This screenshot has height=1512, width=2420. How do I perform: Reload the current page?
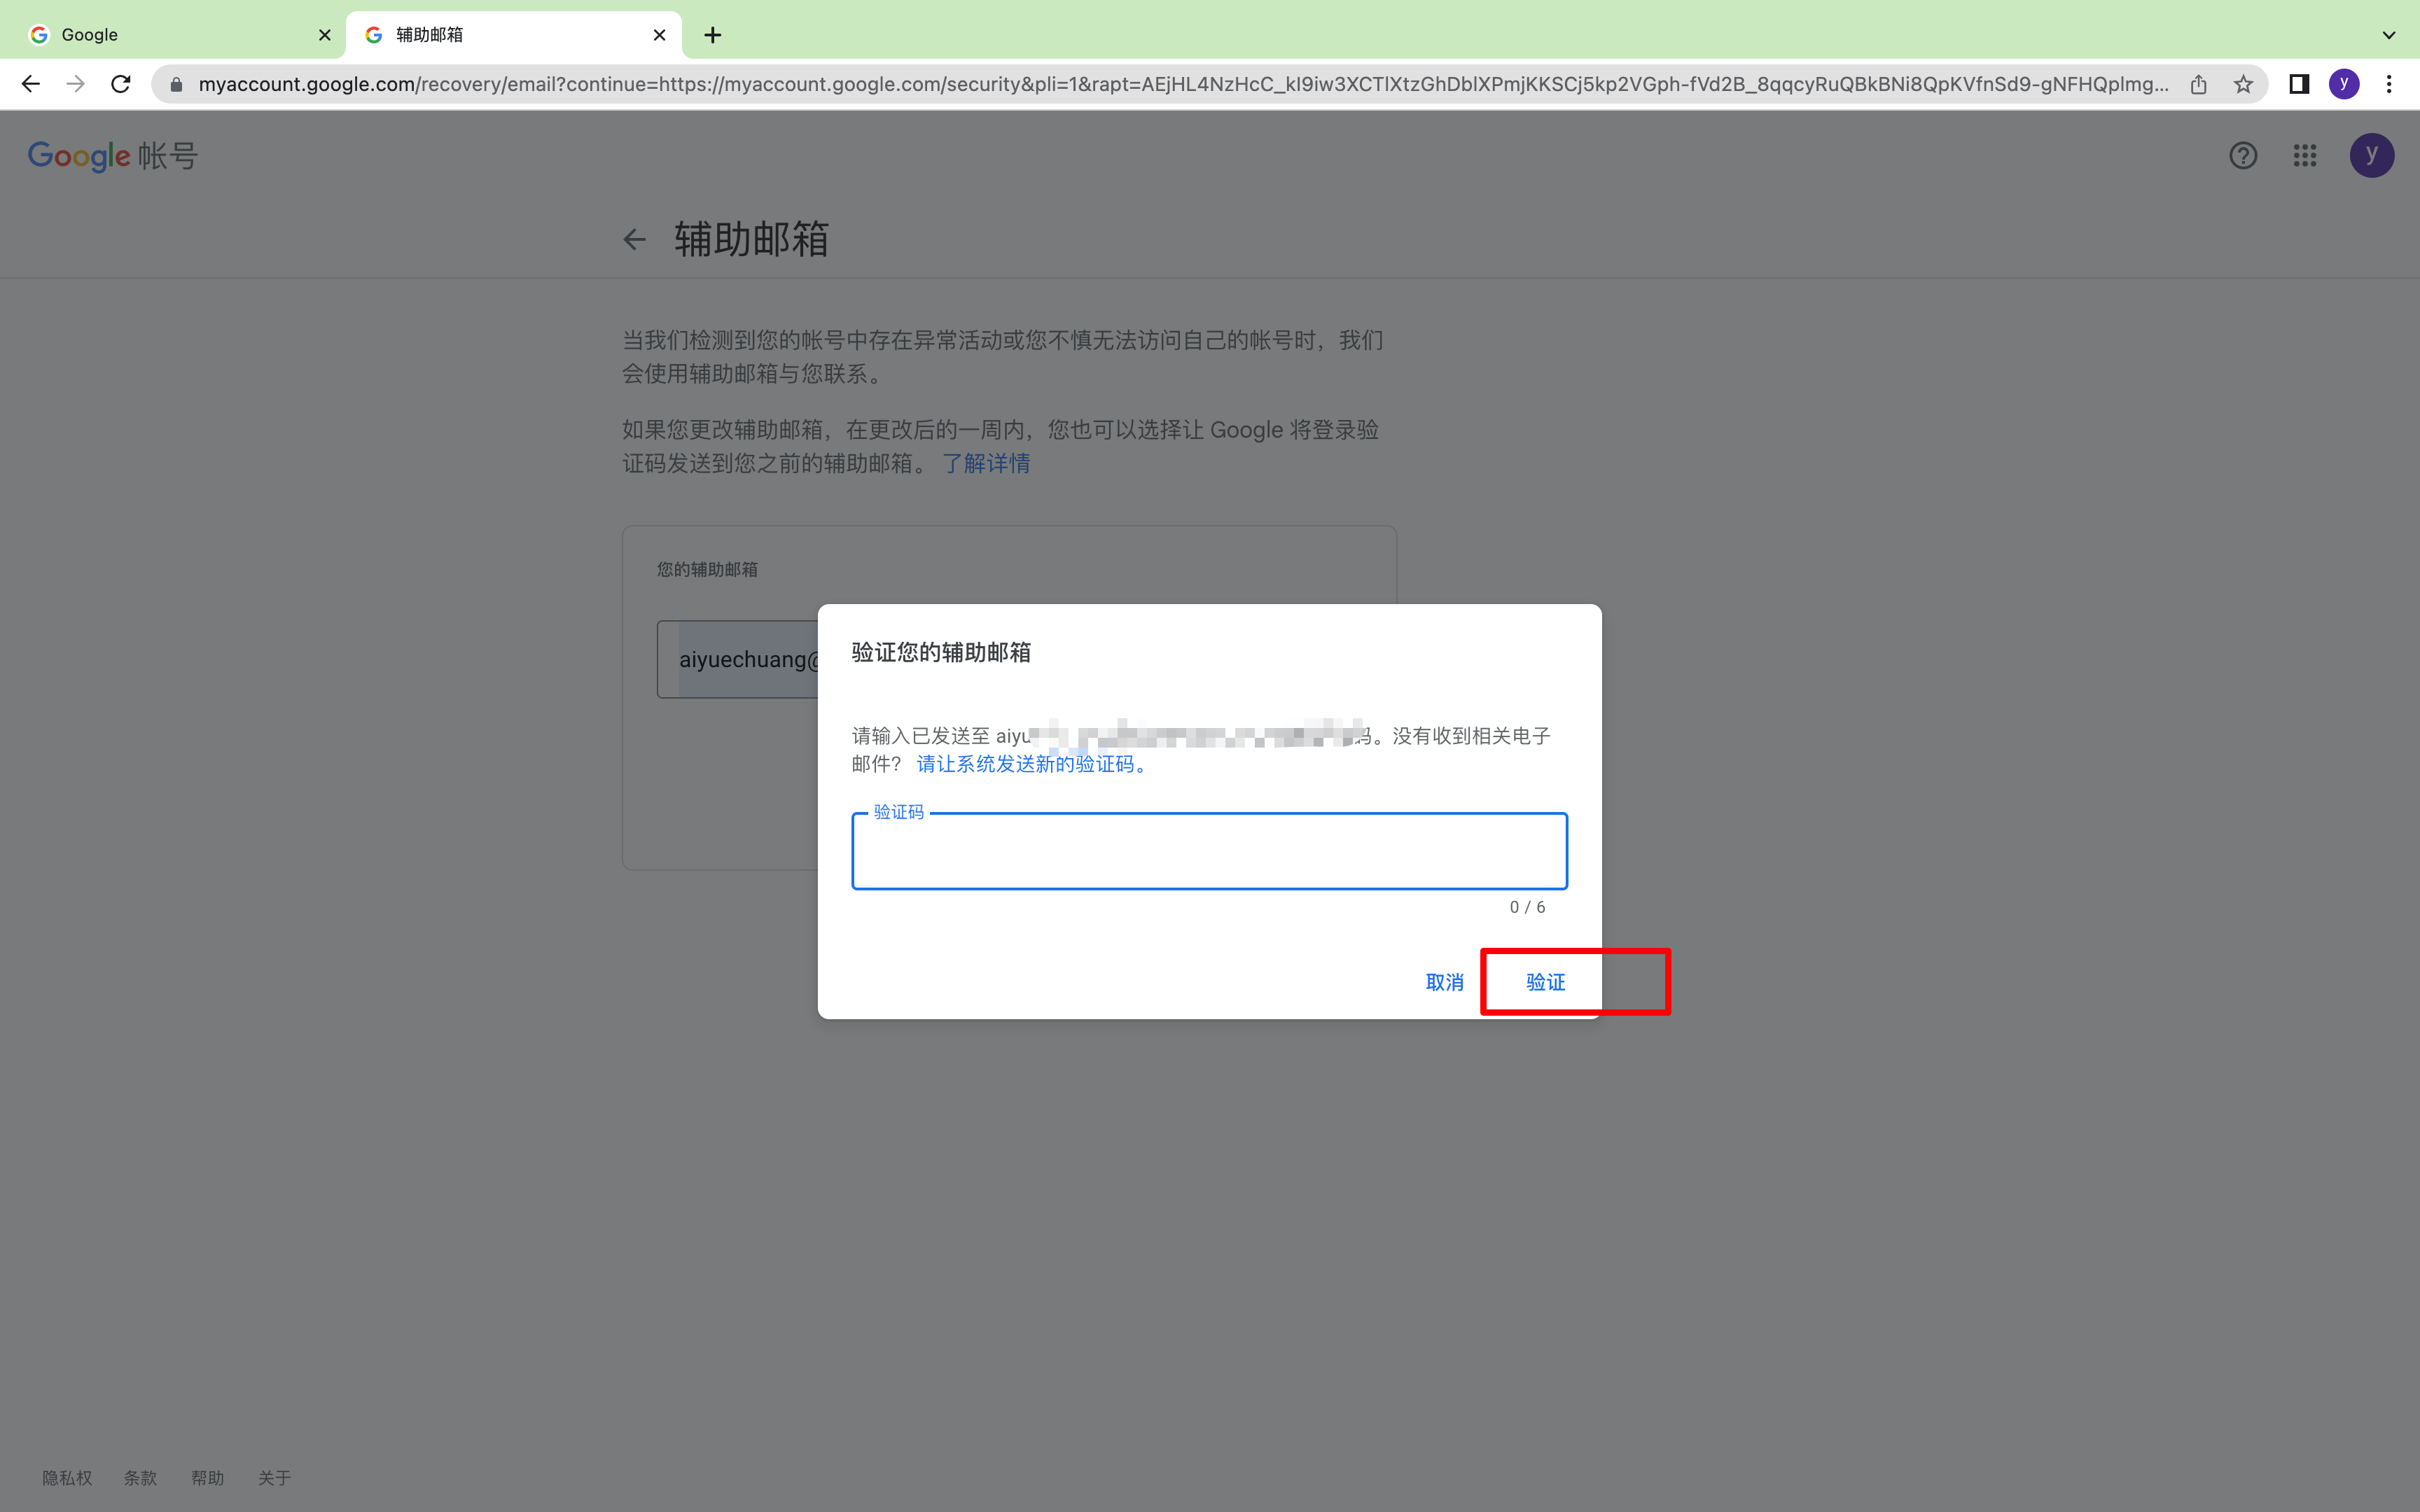tap(121, 84)
